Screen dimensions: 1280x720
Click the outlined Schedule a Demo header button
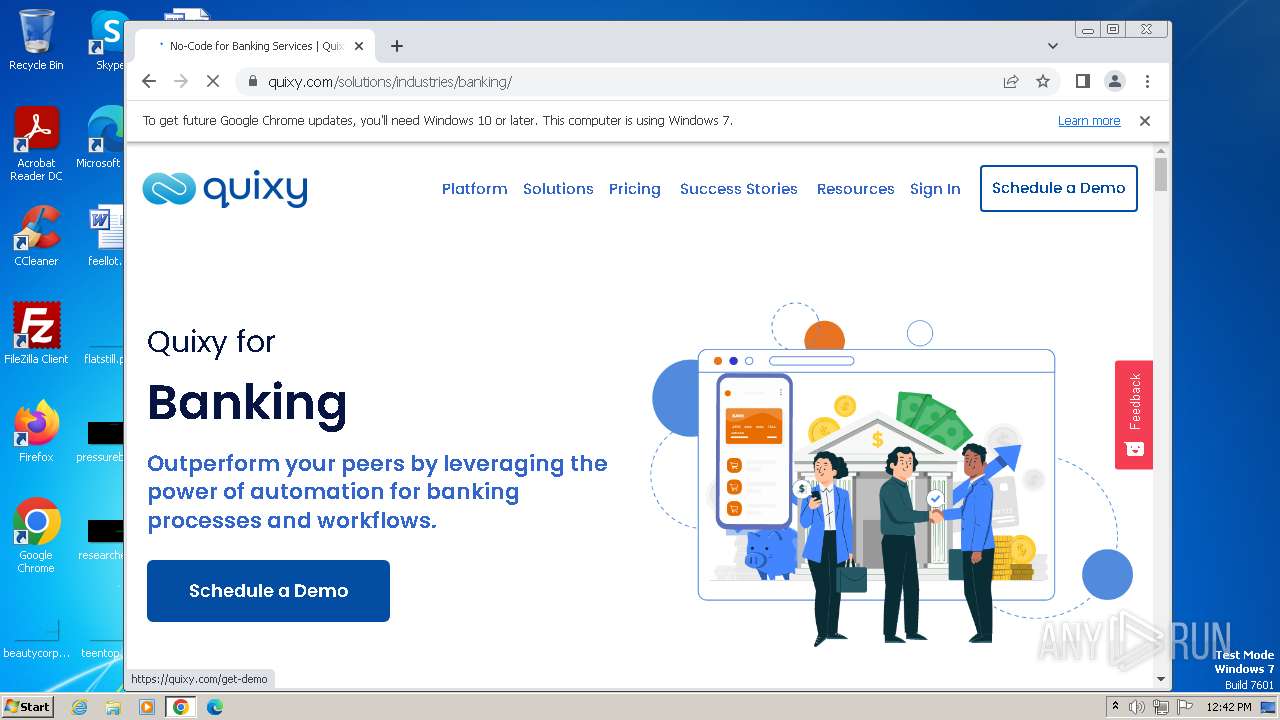pos(1059,188)
